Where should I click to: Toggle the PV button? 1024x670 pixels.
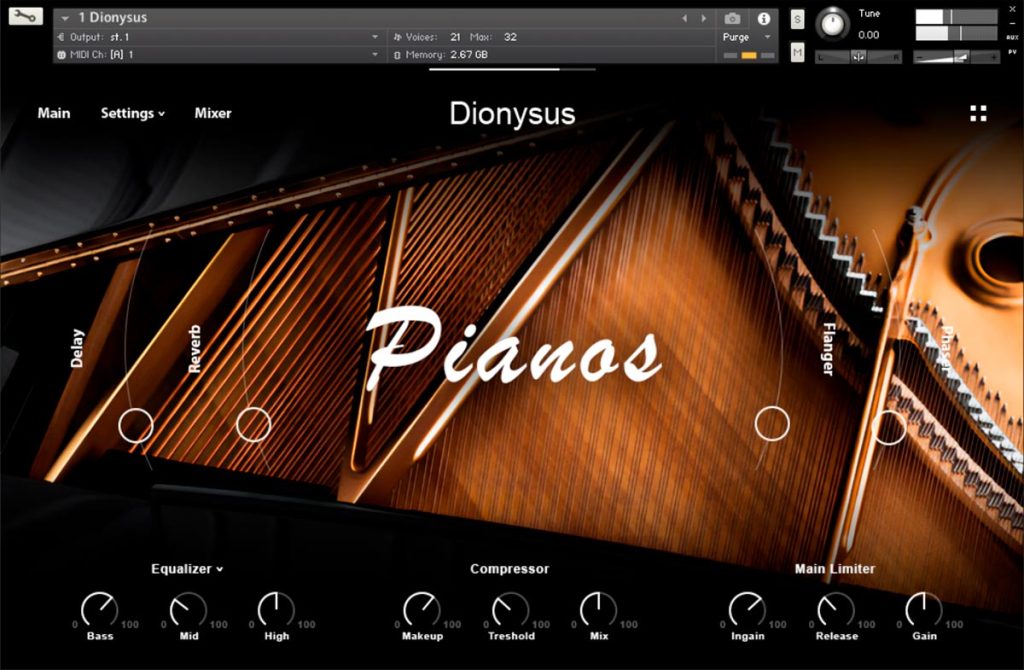tap(1013, 52)
